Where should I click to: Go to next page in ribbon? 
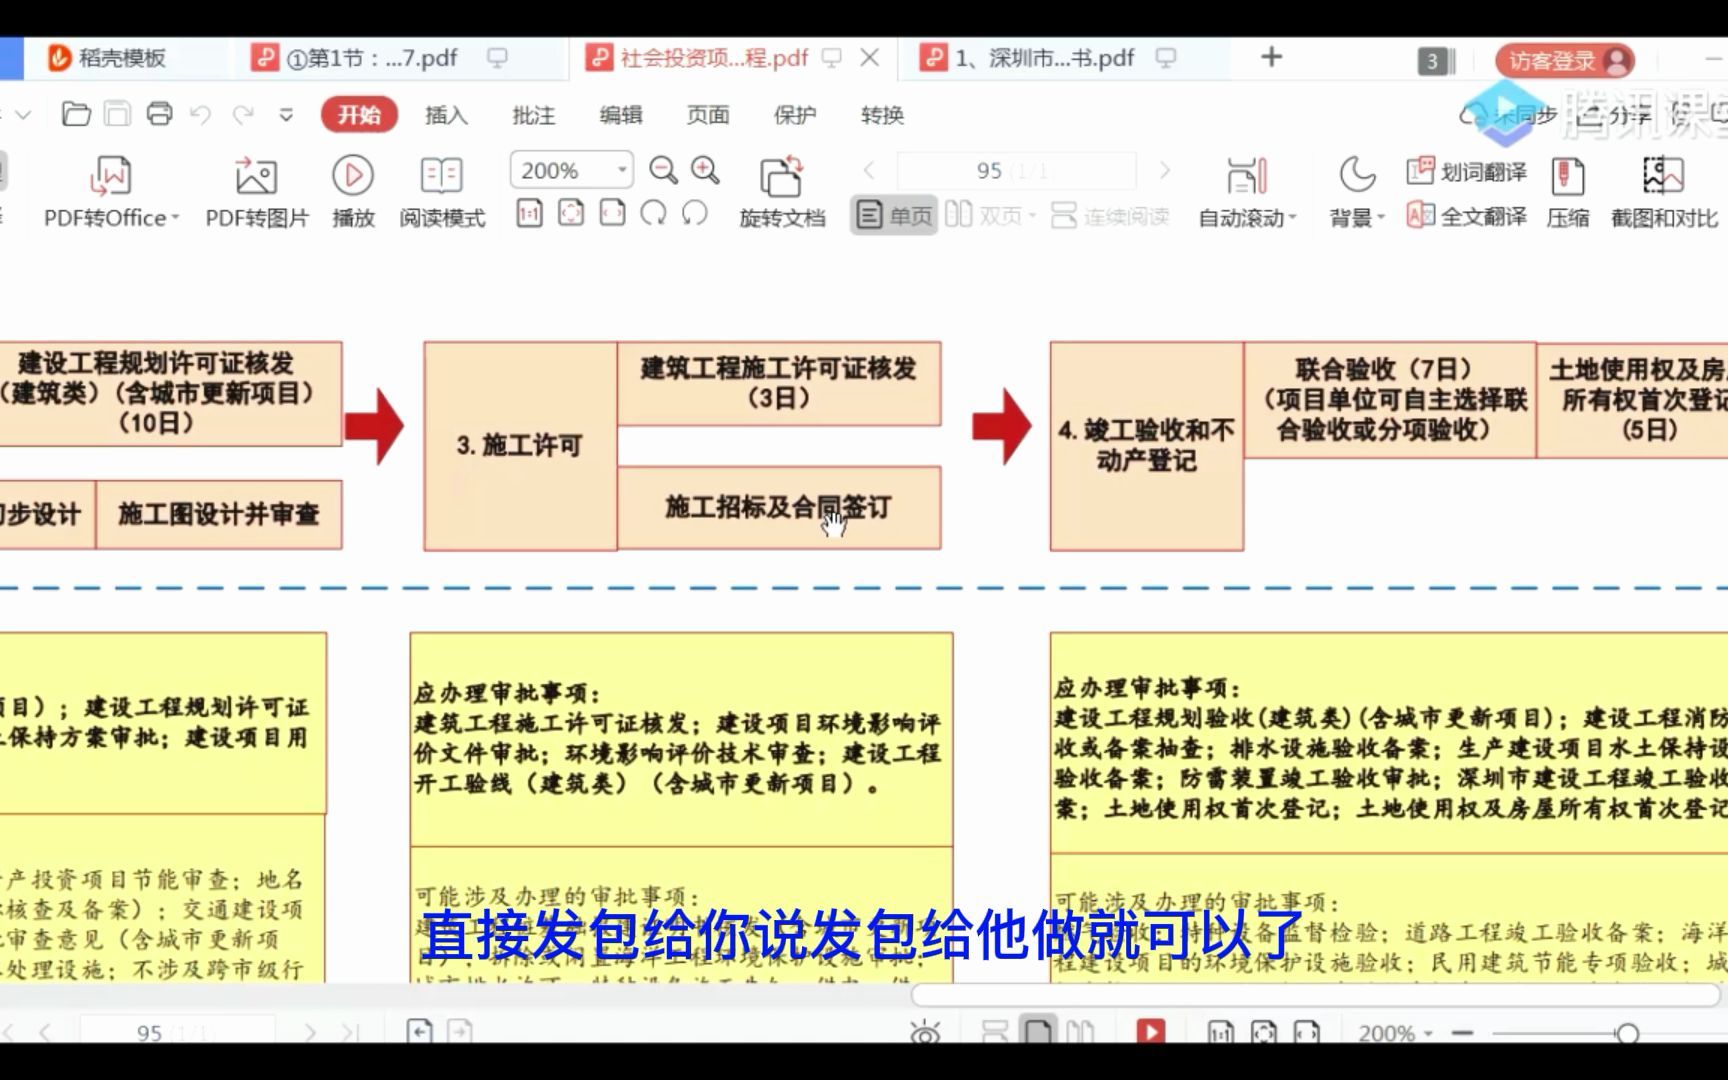(1164, 171)
